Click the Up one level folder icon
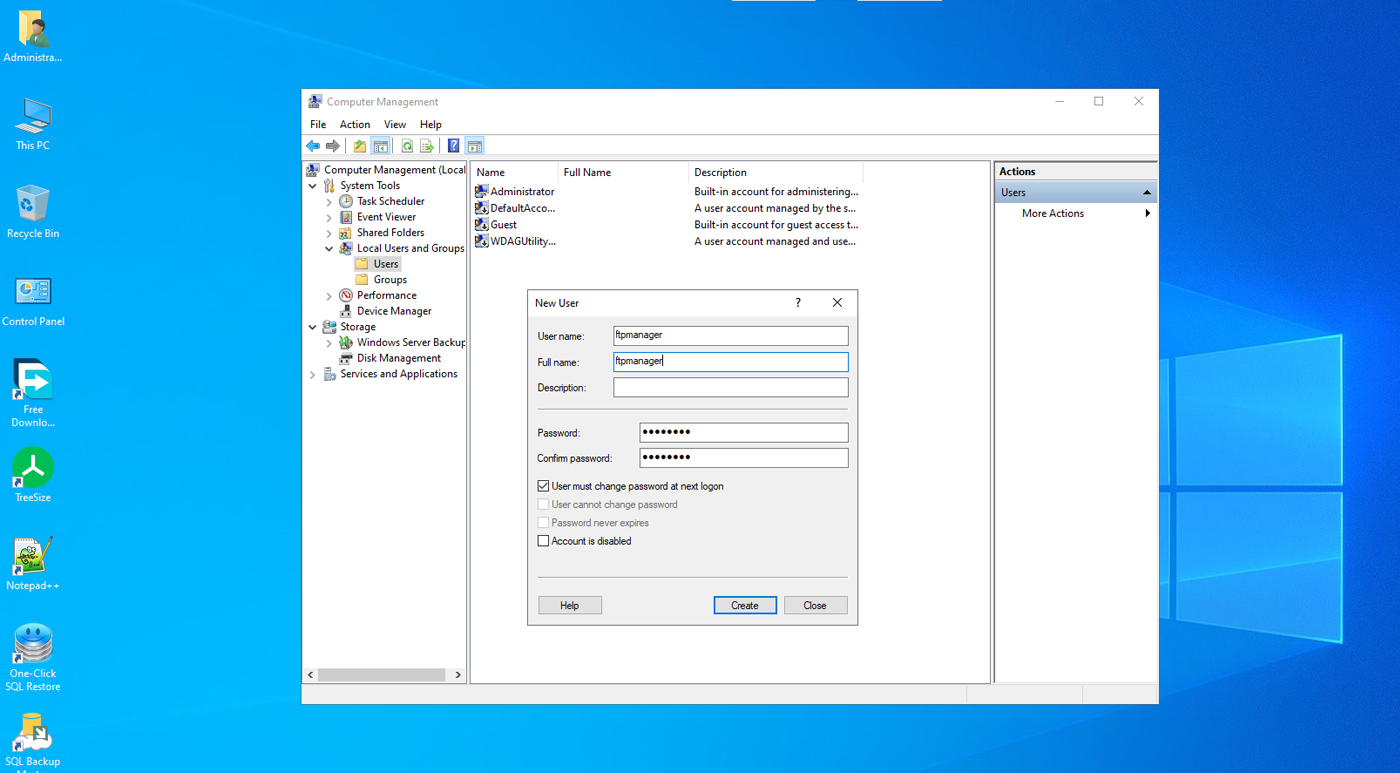Viewport: 1400px width, 773px height. (x=360, y=146)
